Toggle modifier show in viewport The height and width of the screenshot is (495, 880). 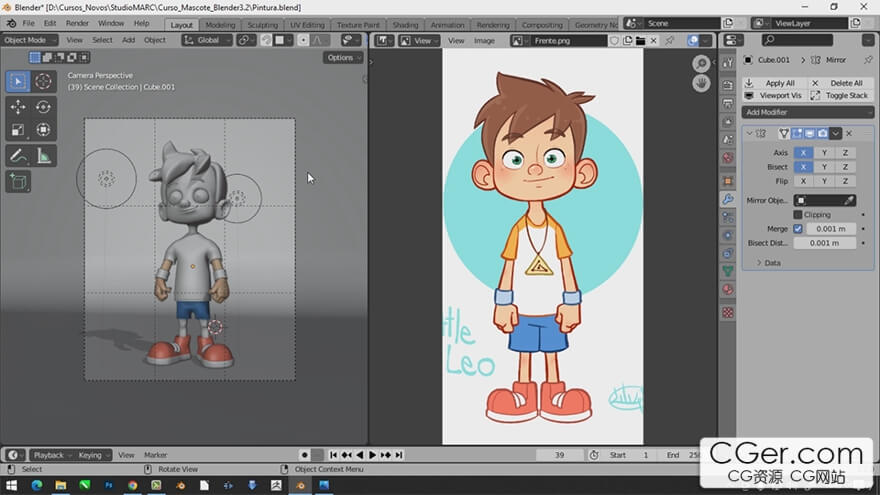810,134
